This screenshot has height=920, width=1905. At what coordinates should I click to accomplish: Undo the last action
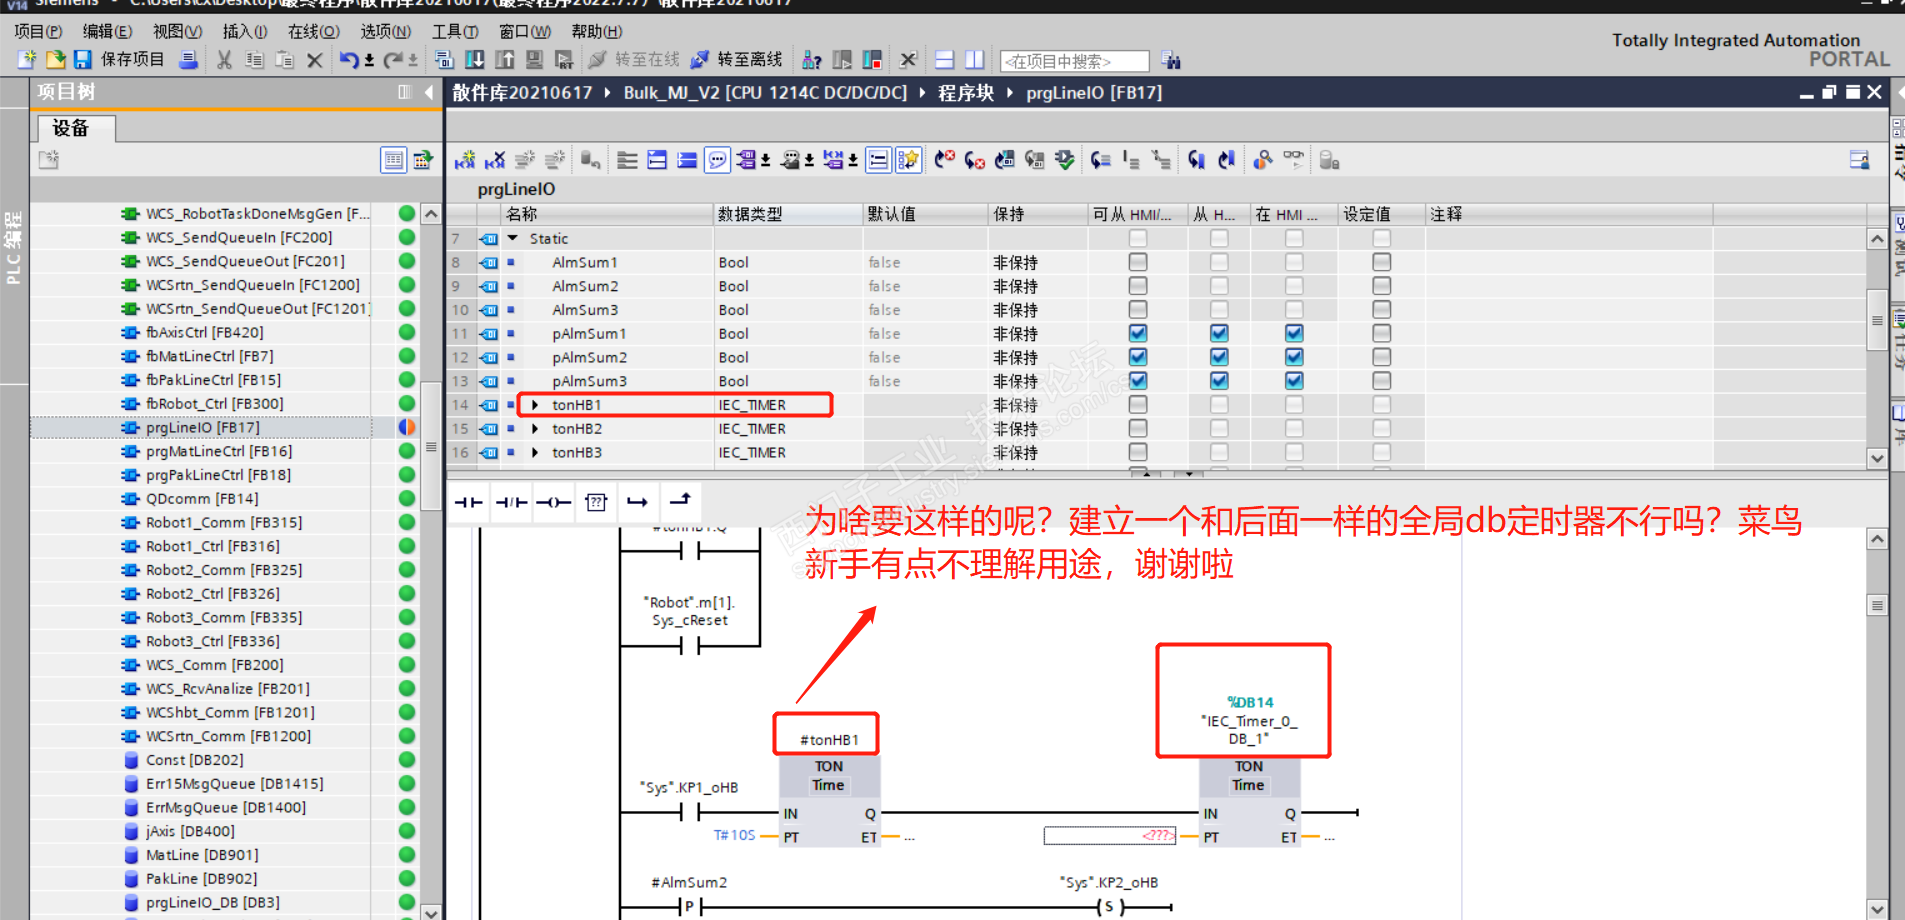pyautogui.click(x=348, y=60)
